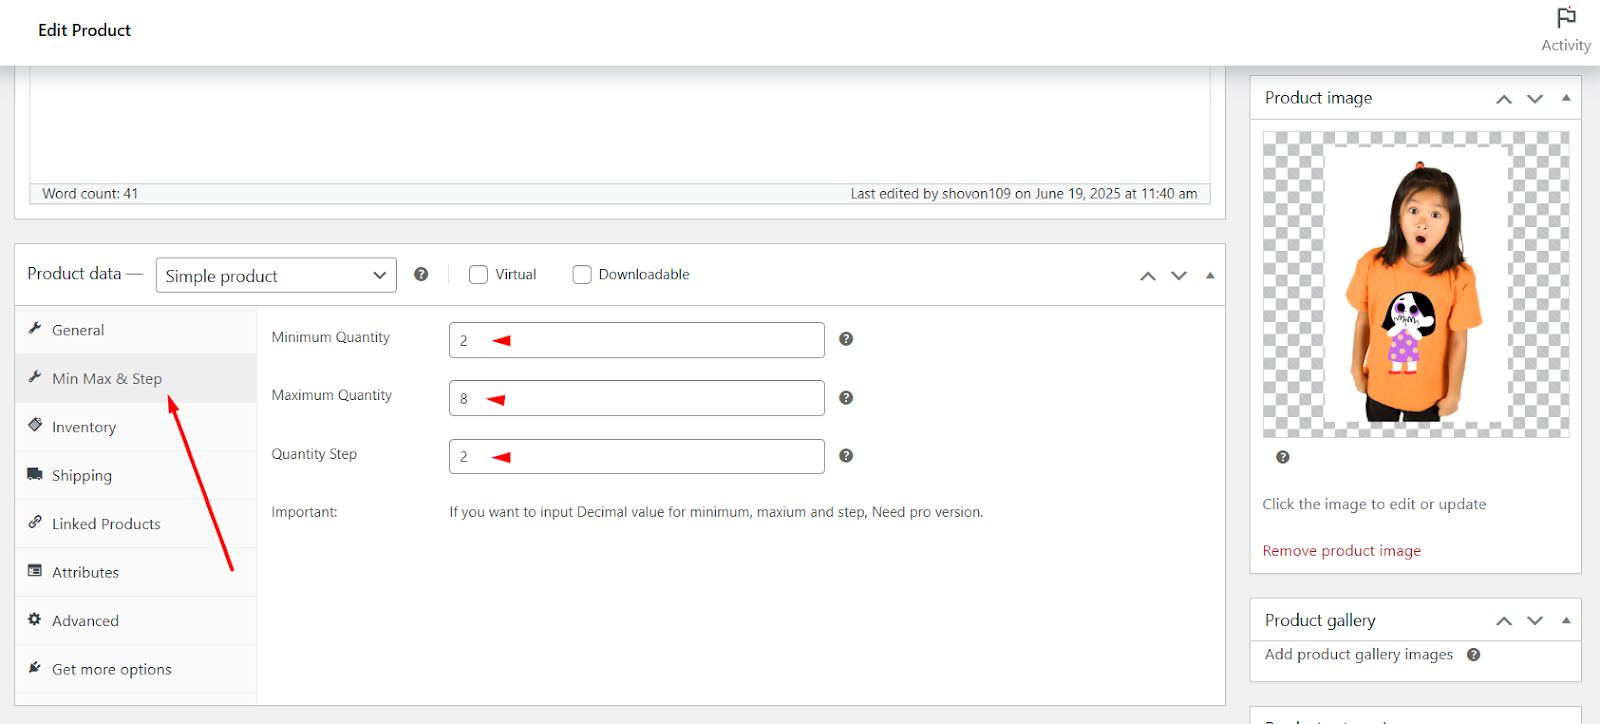
Task: Open the Shipping tab
Action: [x=136, y=475]
